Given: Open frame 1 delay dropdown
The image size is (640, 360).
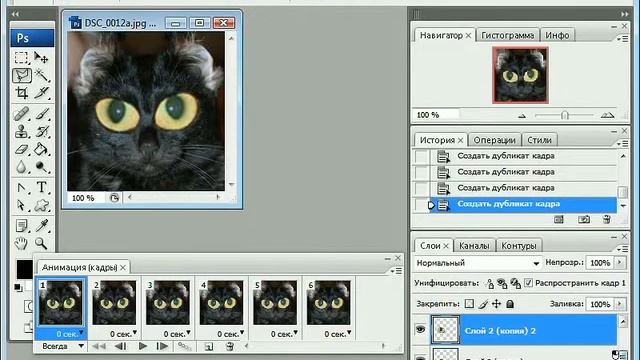Looking at the screenshot, I should point(81,333).
